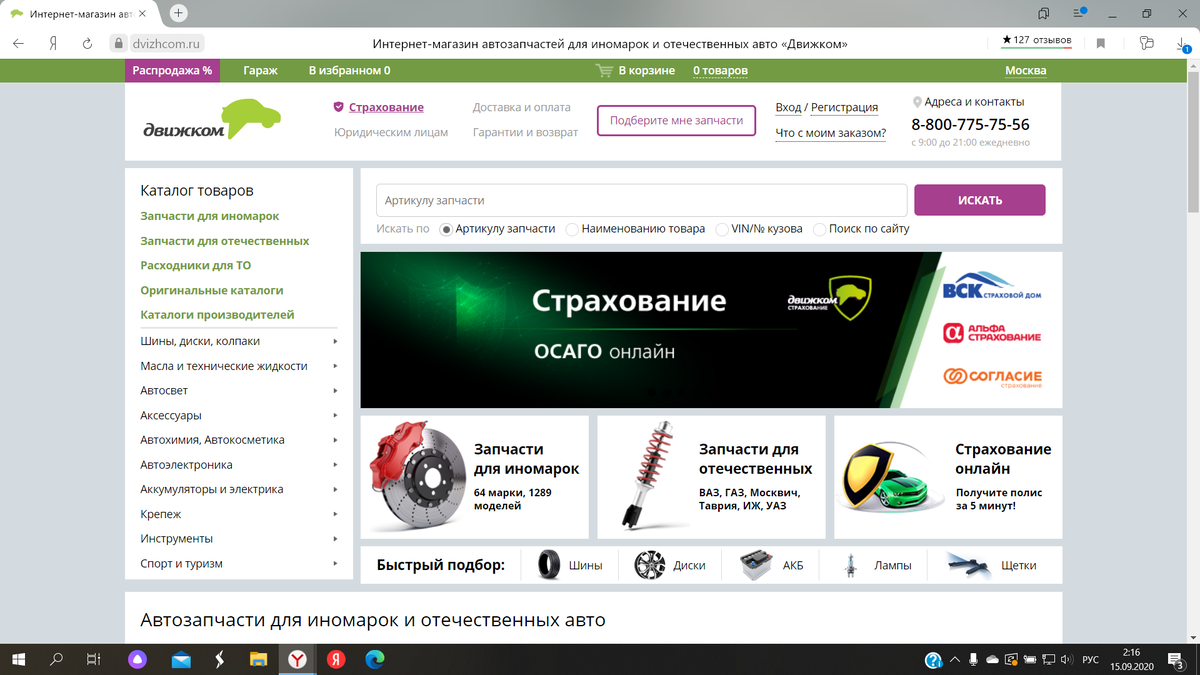The image size is (1200, 675).
Task: Select the Наименованию товара radio option
Action: point(572,229)
